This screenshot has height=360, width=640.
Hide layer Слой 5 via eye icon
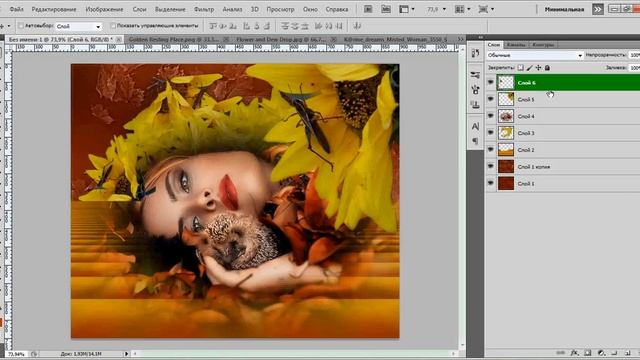point(490,99)
